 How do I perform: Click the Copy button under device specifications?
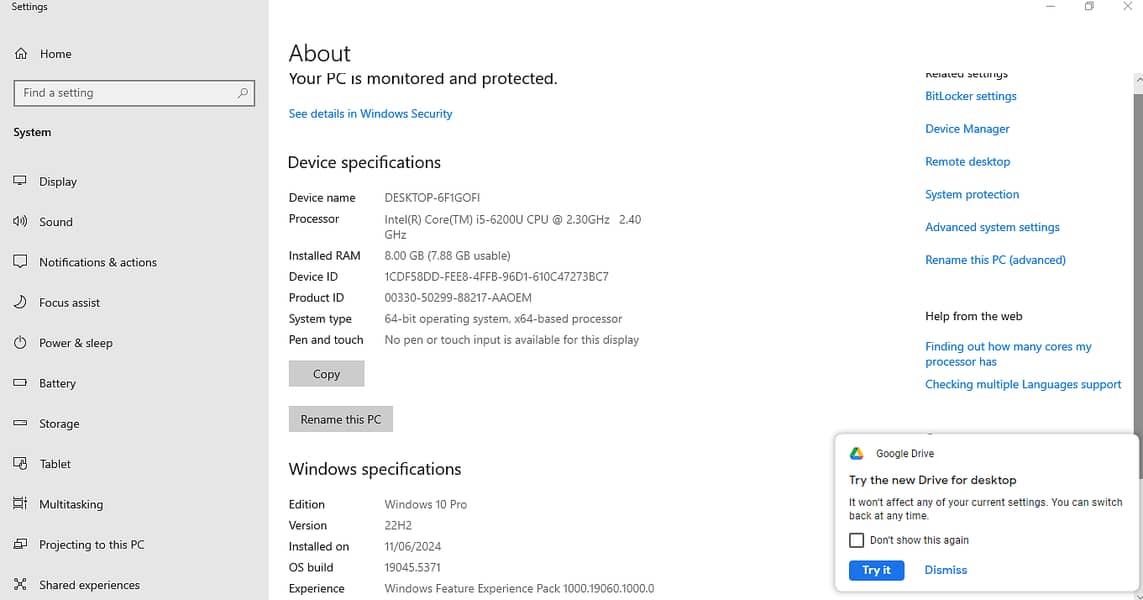327,374
